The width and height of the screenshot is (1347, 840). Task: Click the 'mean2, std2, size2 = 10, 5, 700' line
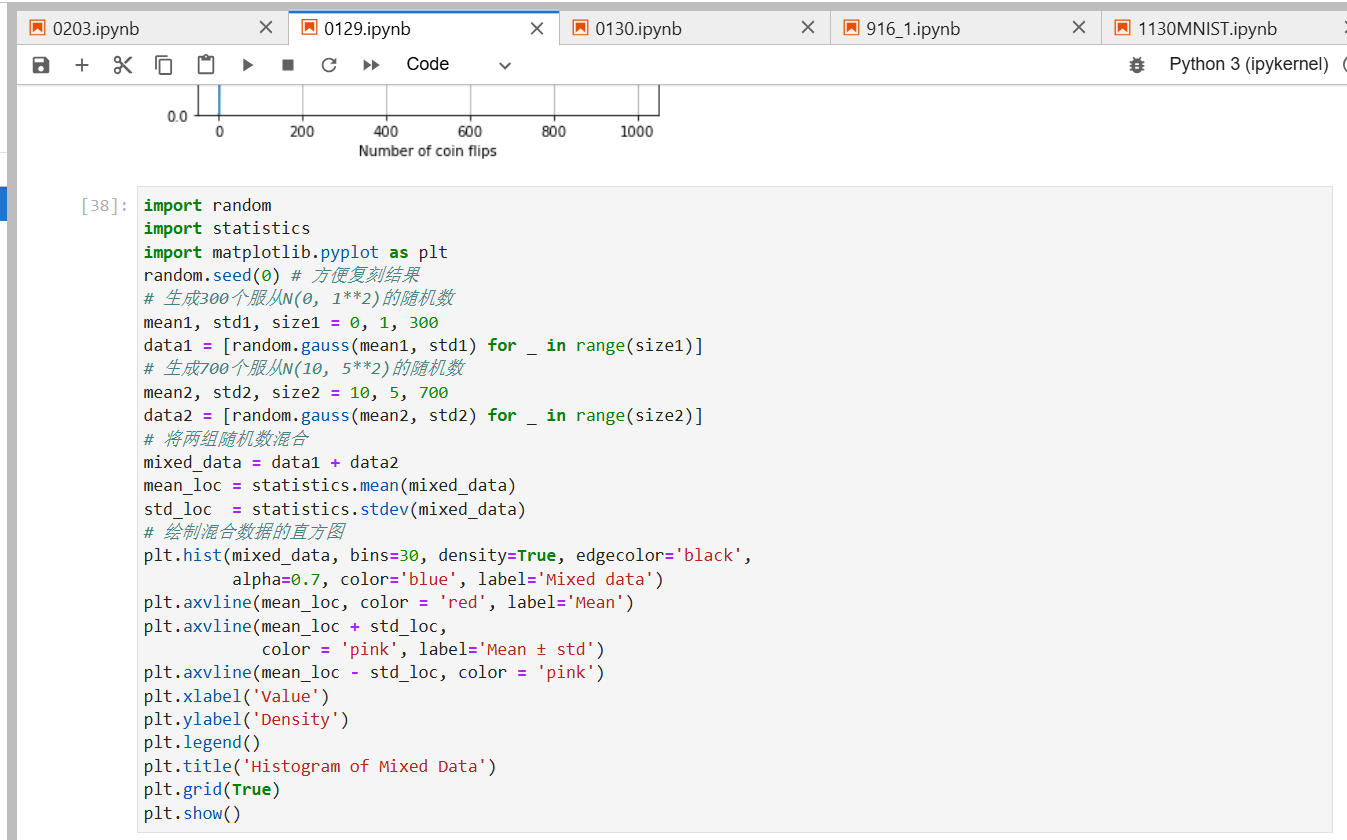pyautogui.click(x=296, y=392)
